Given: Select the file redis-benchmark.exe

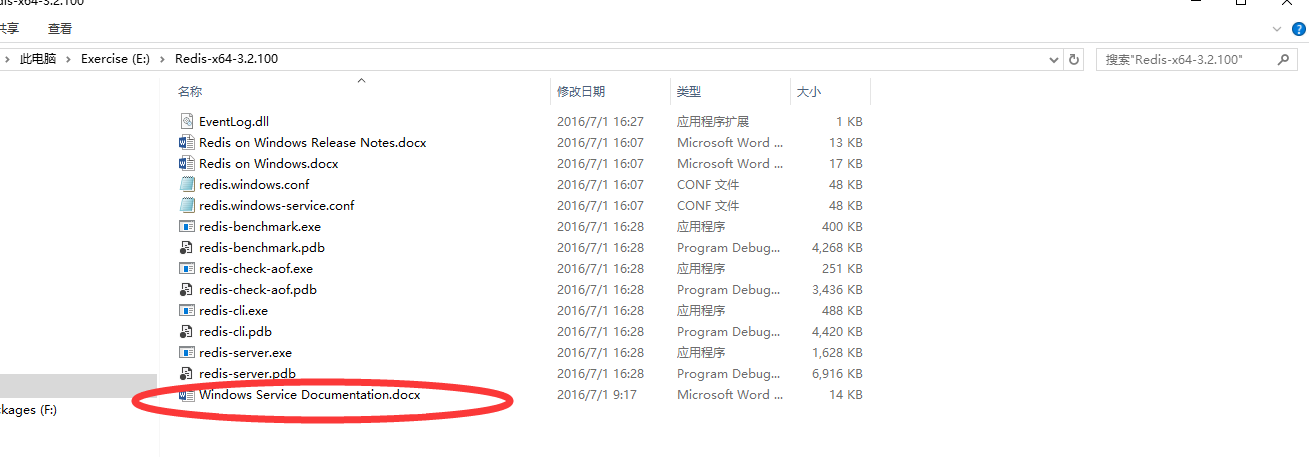Looking at the screenshot, I should [260, 226].
